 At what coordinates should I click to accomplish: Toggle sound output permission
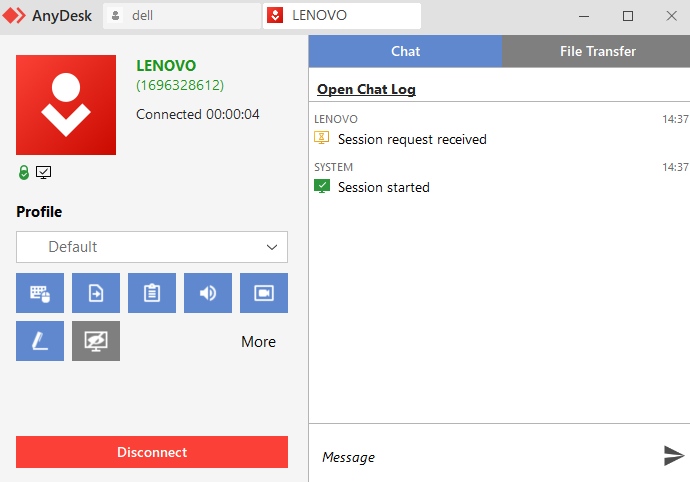tap(208, 293)
